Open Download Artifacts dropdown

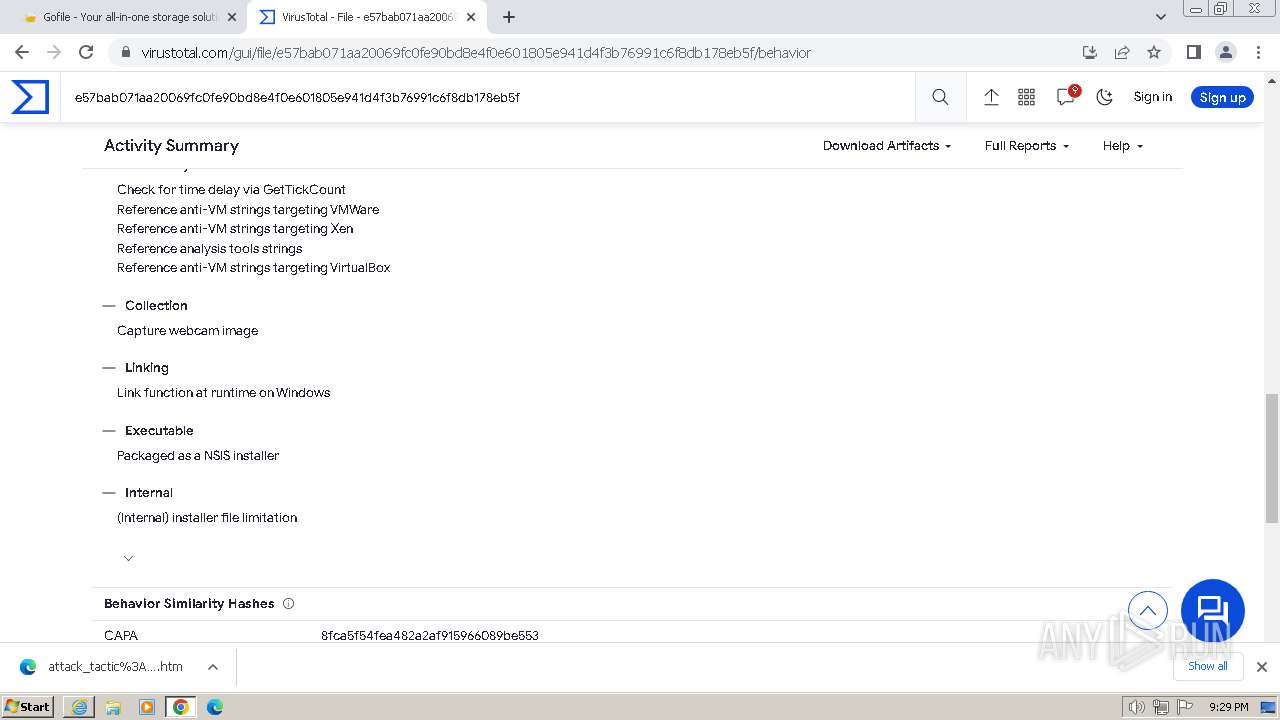886,146
